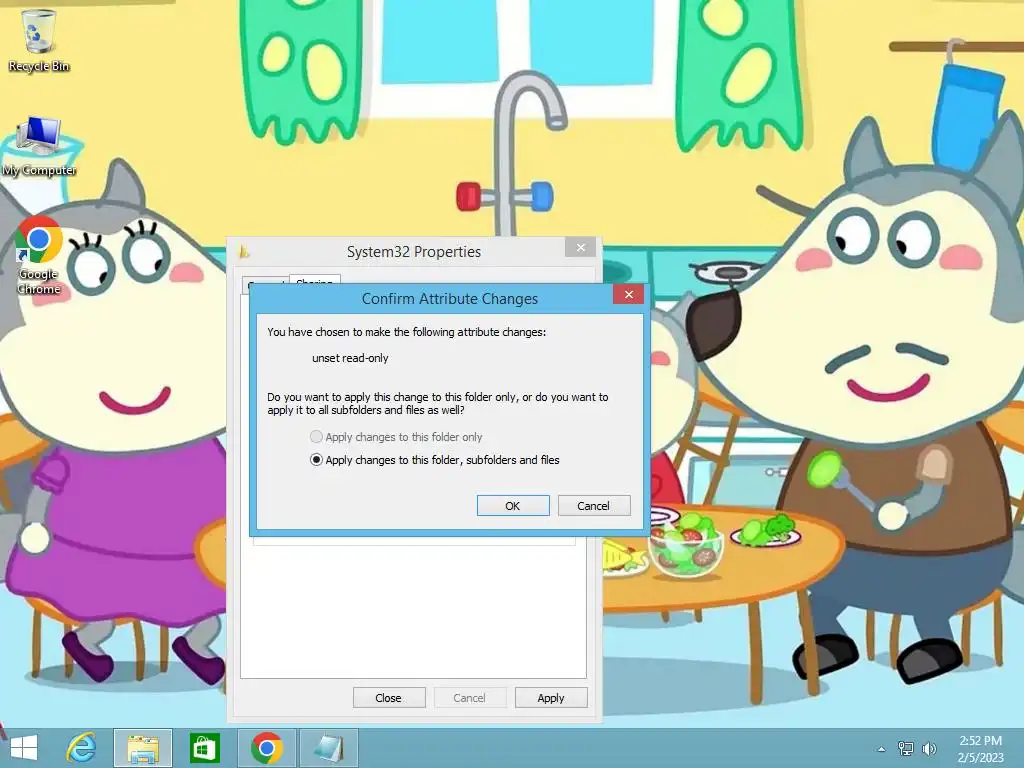The height and width of the screenshot is (768, 1024).
Task: Click the folder icon in System32 Properties title
Action: coord(244,251)
